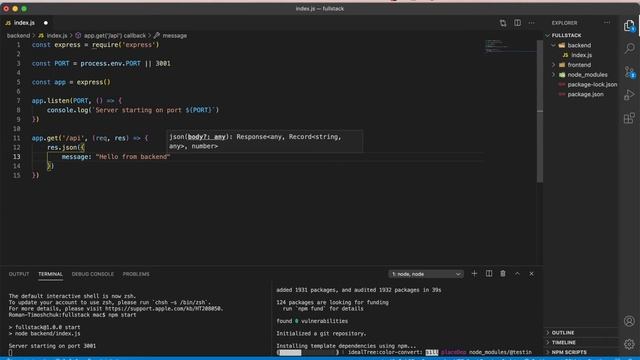Click 'Initialized a git repository.' terminal line
Screen dimensions: 640x360
321,333
